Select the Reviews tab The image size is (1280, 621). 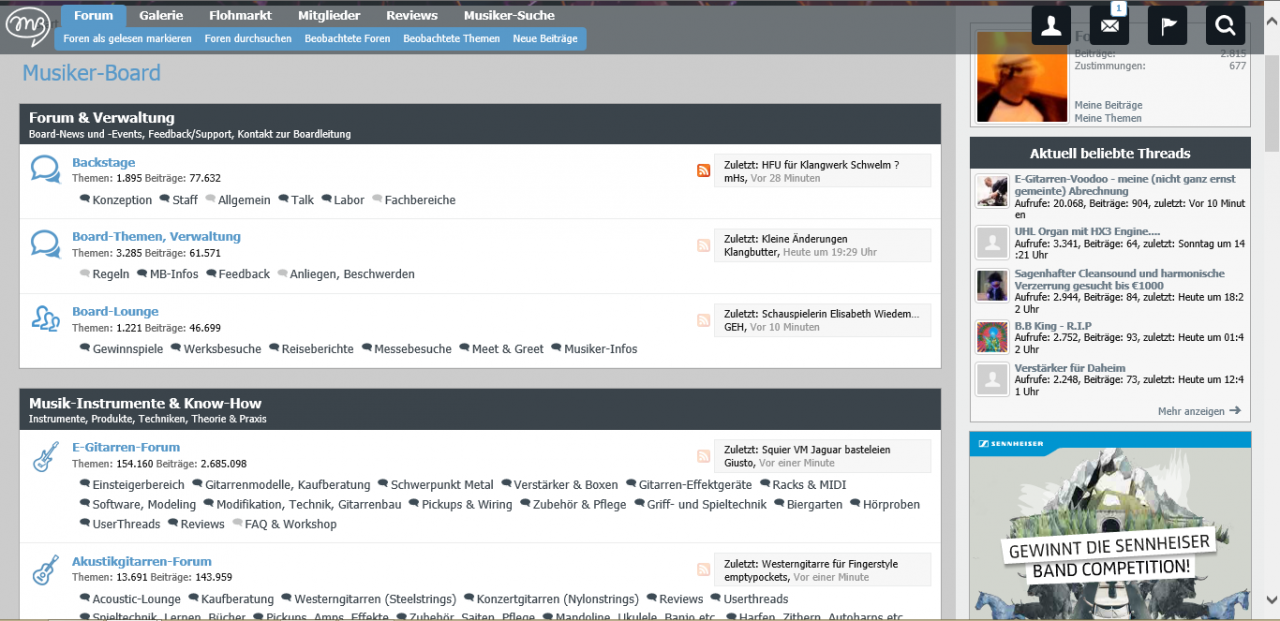point(412,15)
